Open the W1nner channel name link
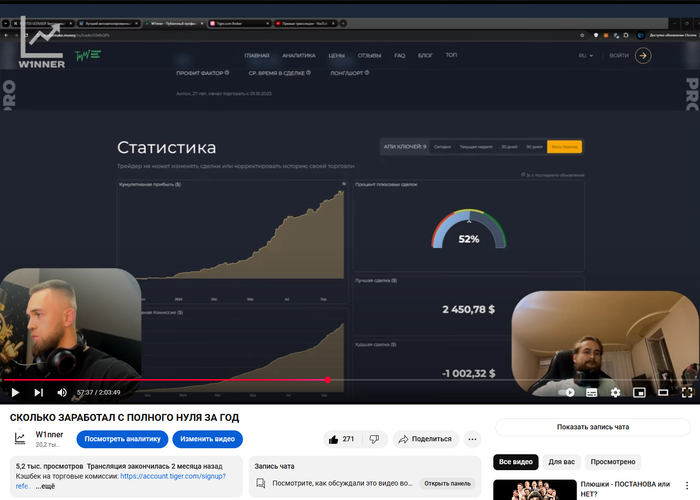This screenshot has width=700, height=500. [49, 434]
